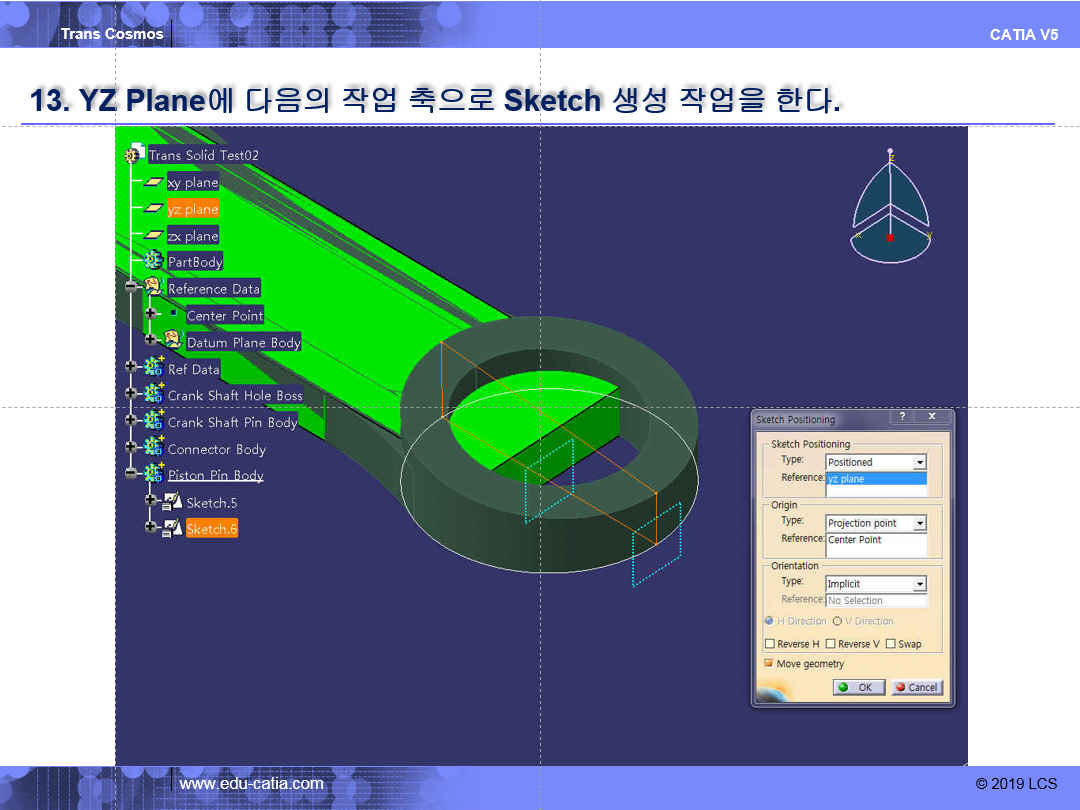The height and width of the screenshot is (810, 1080).
Task: Open the www.edu-catia.com link
Action: pos(251,784)
